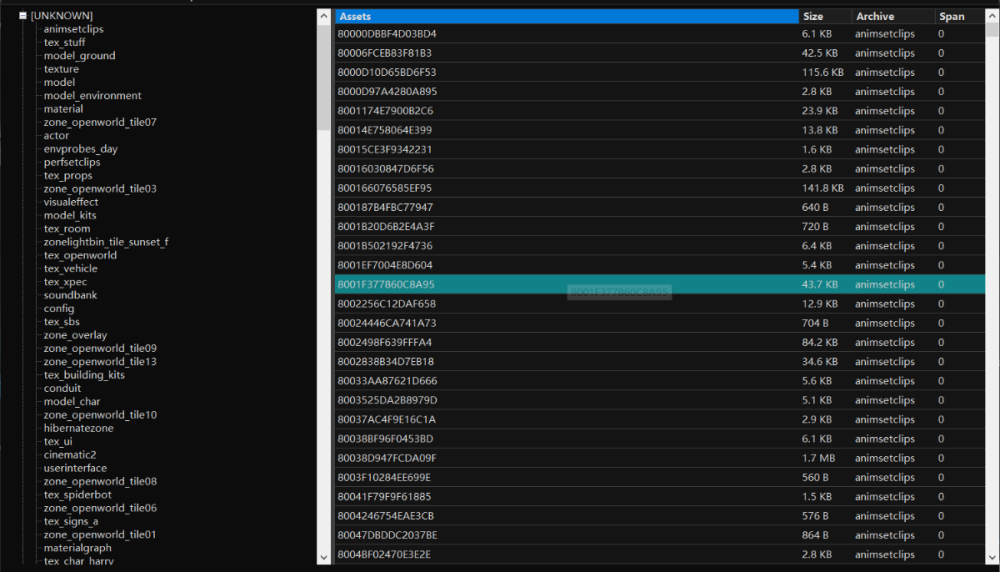Select asset 80038D947FCDA09F
This screenshot has width=1000, height=572.
coord(660,458)
